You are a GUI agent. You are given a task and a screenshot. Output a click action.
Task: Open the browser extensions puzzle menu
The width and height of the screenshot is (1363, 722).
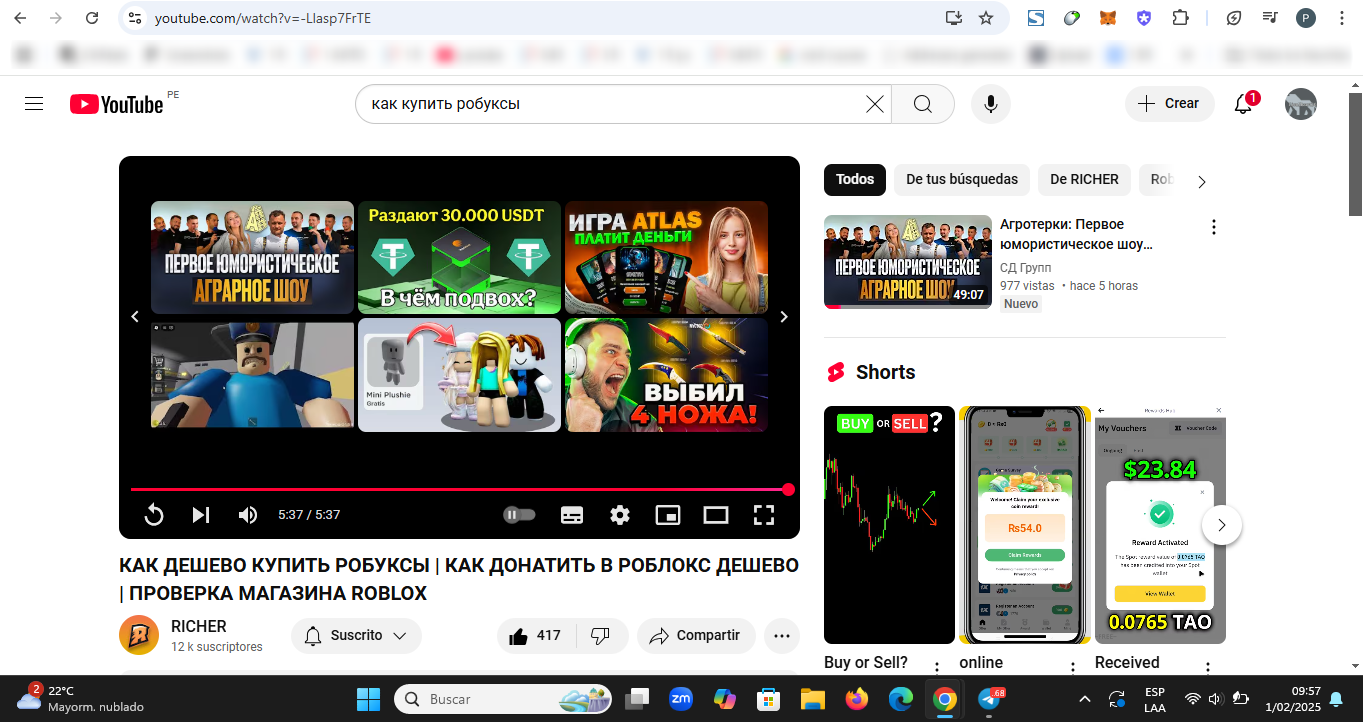(x=1181, y=18)
